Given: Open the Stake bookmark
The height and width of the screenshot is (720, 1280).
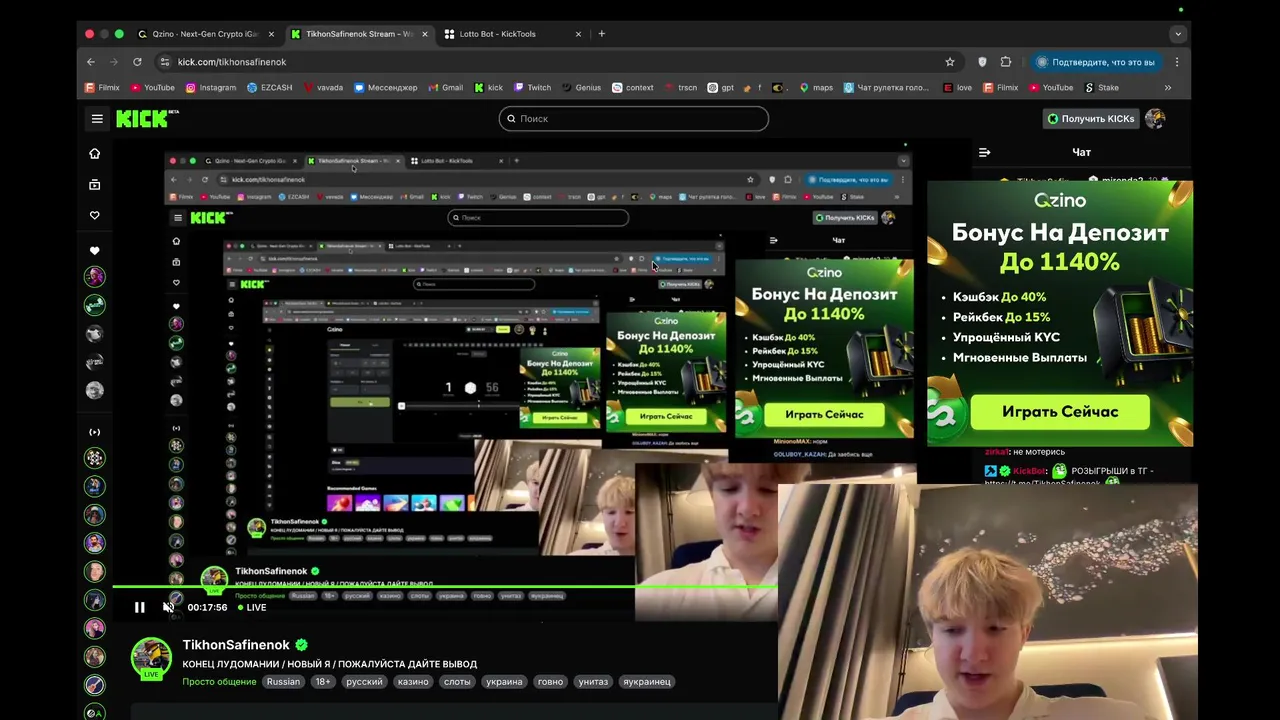Looking at the screenshot, I should (1101, 88).
